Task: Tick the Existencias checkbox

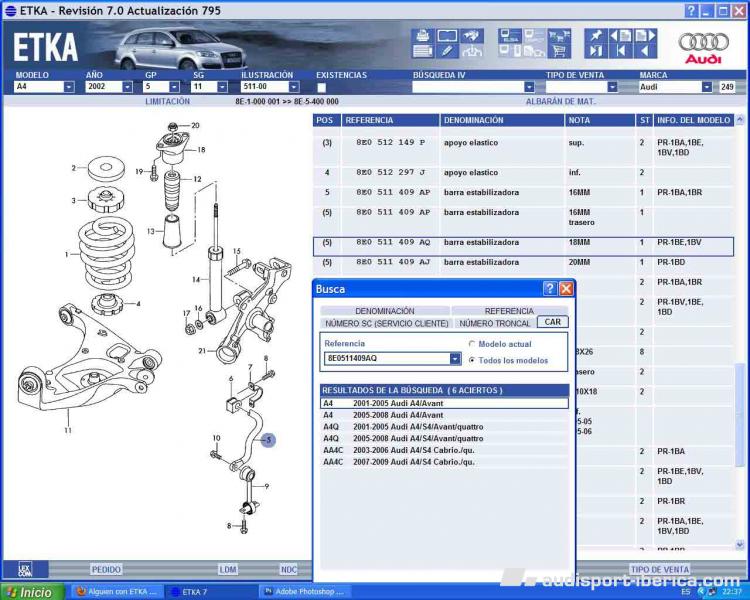Action: coord(321,87)
